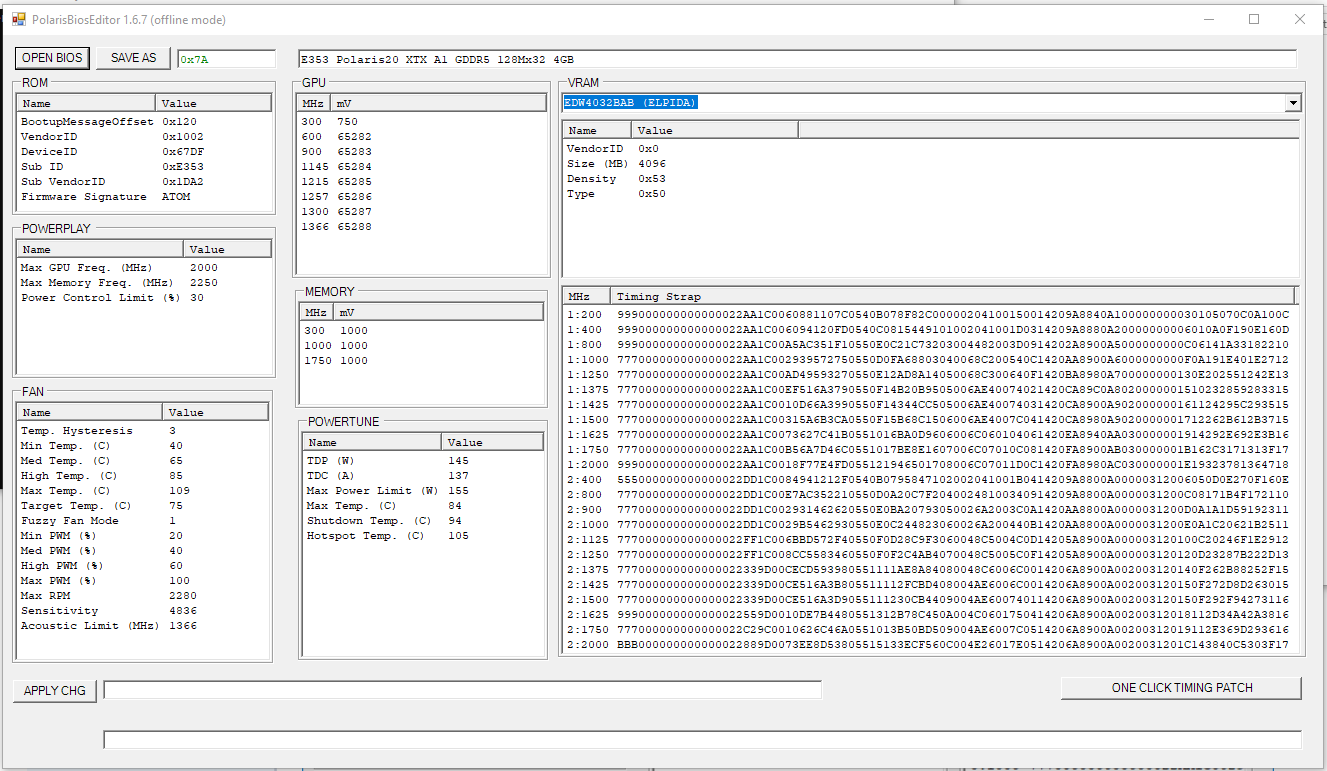The width and height of the screenshot is (1327, 771).
Task: Minimize the PolarisBiosEditor window
Action: coord(1208,19)
